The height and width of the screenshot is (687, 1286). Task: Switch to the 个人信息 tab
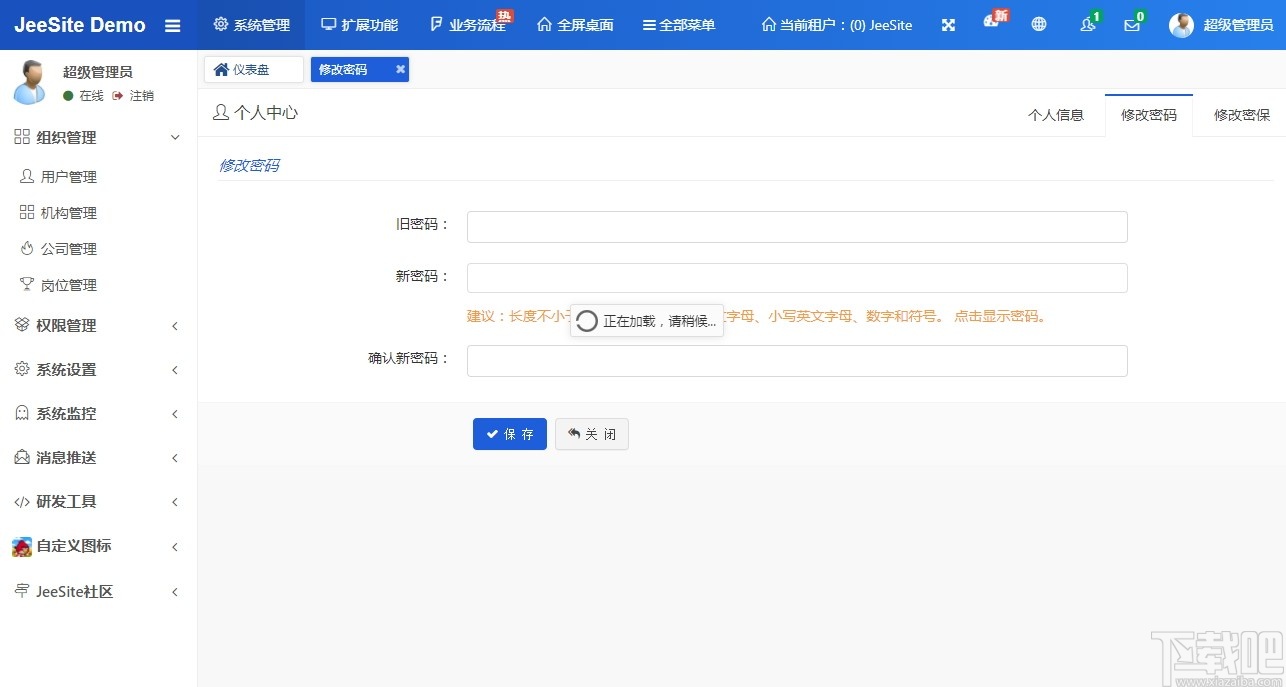click(x=1056, y=114)
